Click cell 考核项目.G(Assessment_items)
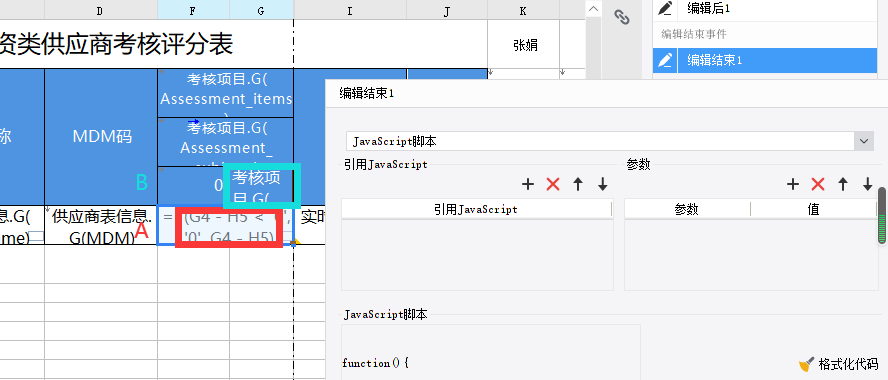Screen dimensions: 888x380 [x=225, y=93]
